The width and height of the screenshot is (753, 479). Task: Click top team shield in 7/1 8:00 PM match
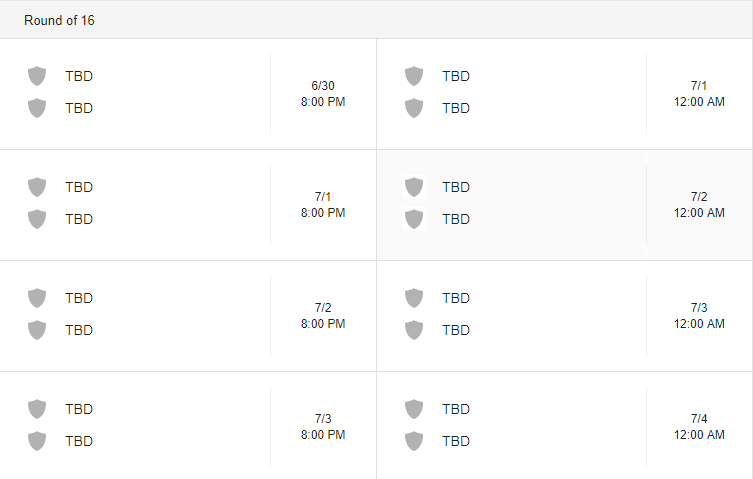pos(37,187)
